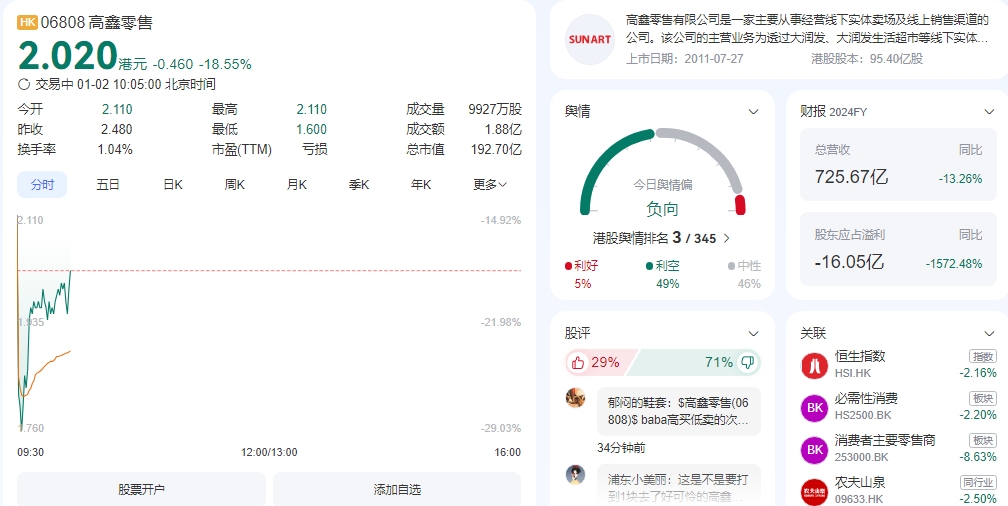Click the thumbs-down icon in 股评

[747, 363]
